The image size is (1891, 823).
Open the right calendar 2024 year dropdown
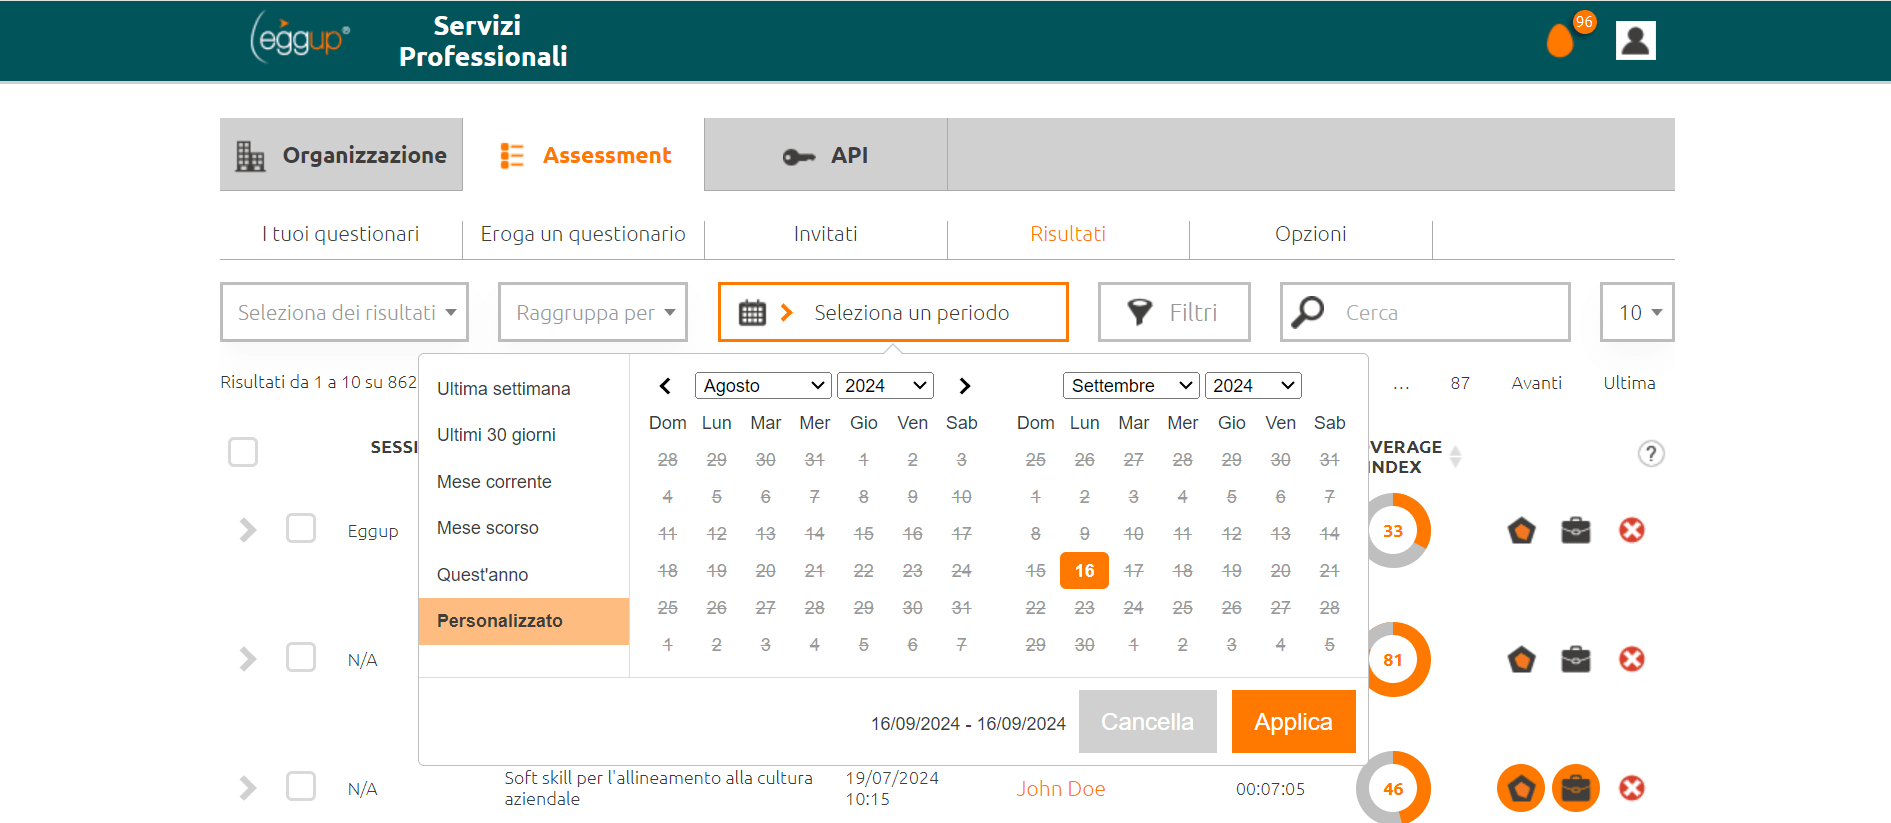click(1253, 386)
